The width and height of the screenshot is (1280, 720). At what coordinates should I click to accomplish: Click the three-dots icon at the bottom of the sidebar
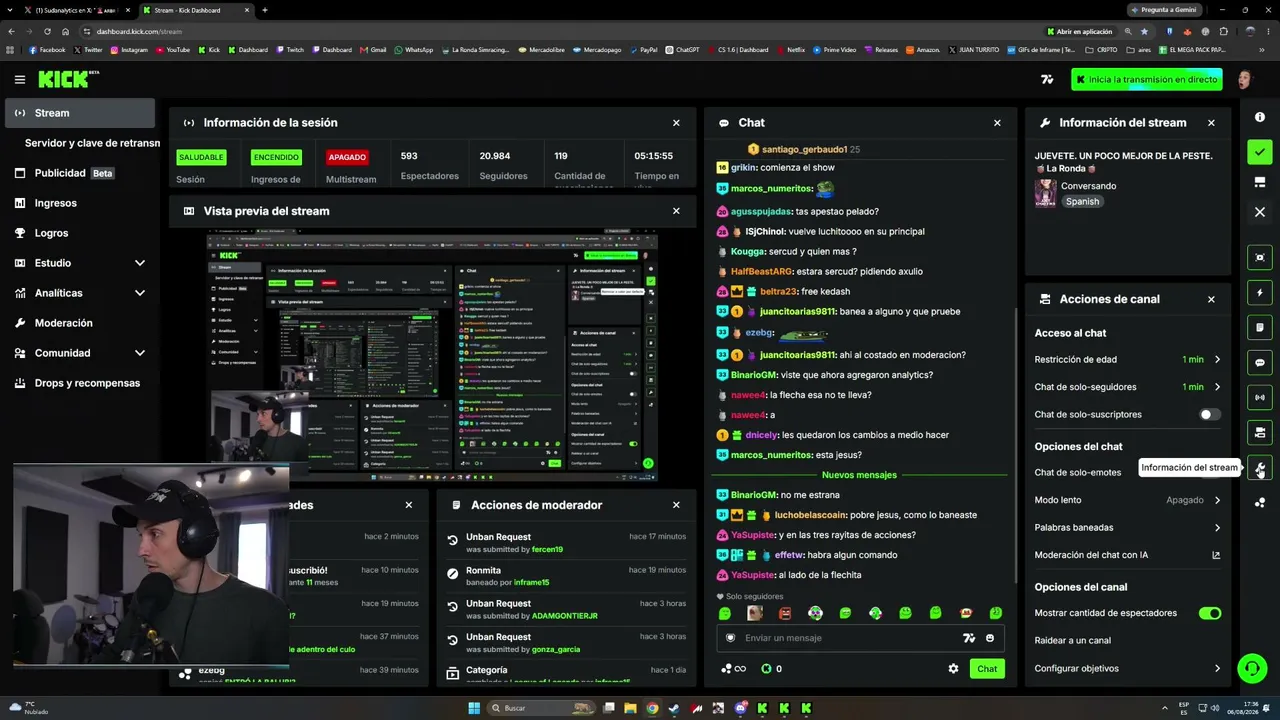1260,503
